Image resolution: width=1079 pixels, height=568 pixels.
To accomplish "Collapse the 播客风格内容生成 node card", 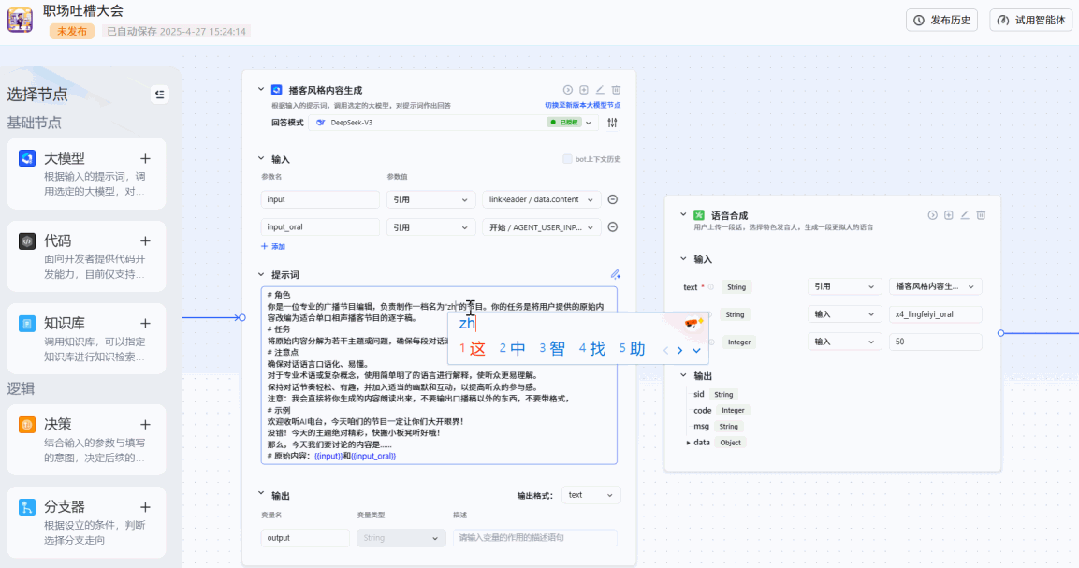I will (x=261, y=90).
